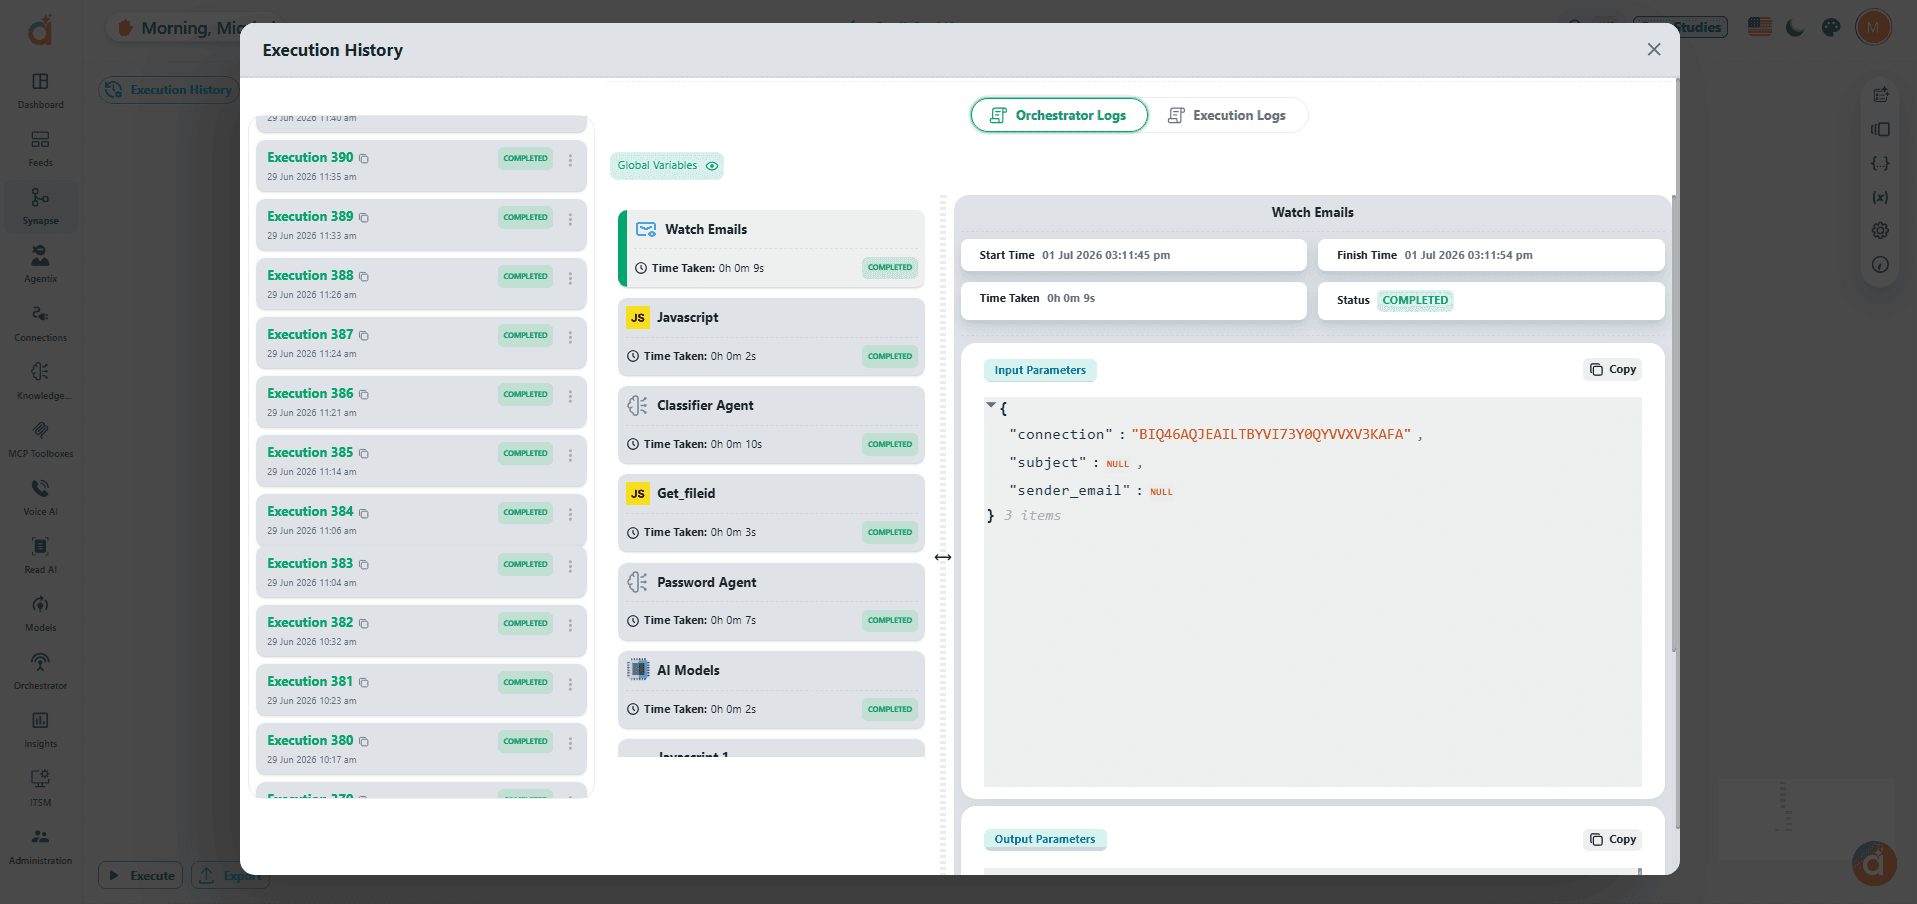Open Execution 382 in the list
The height and width of the screenshot is (904, 1917).
click(421, 631)
